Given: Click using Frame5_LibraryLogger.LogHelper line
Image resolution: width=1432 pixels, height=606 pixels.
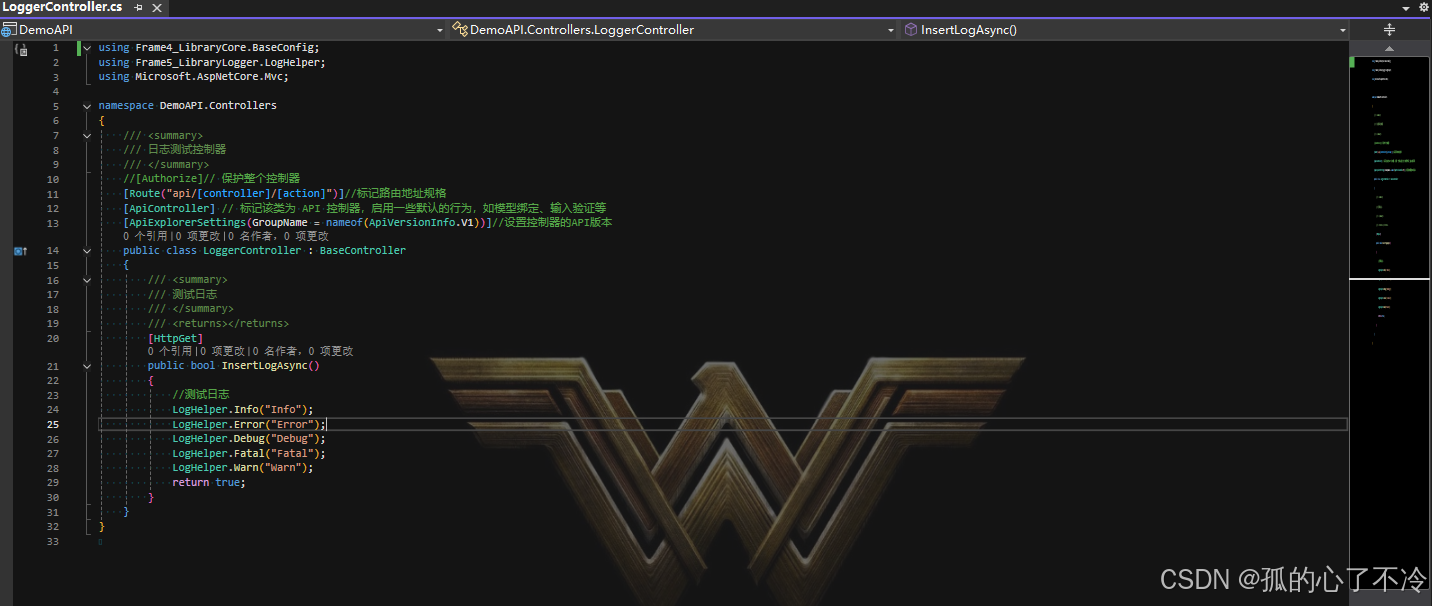Looking at the screenshot, I should pos(212,62).
